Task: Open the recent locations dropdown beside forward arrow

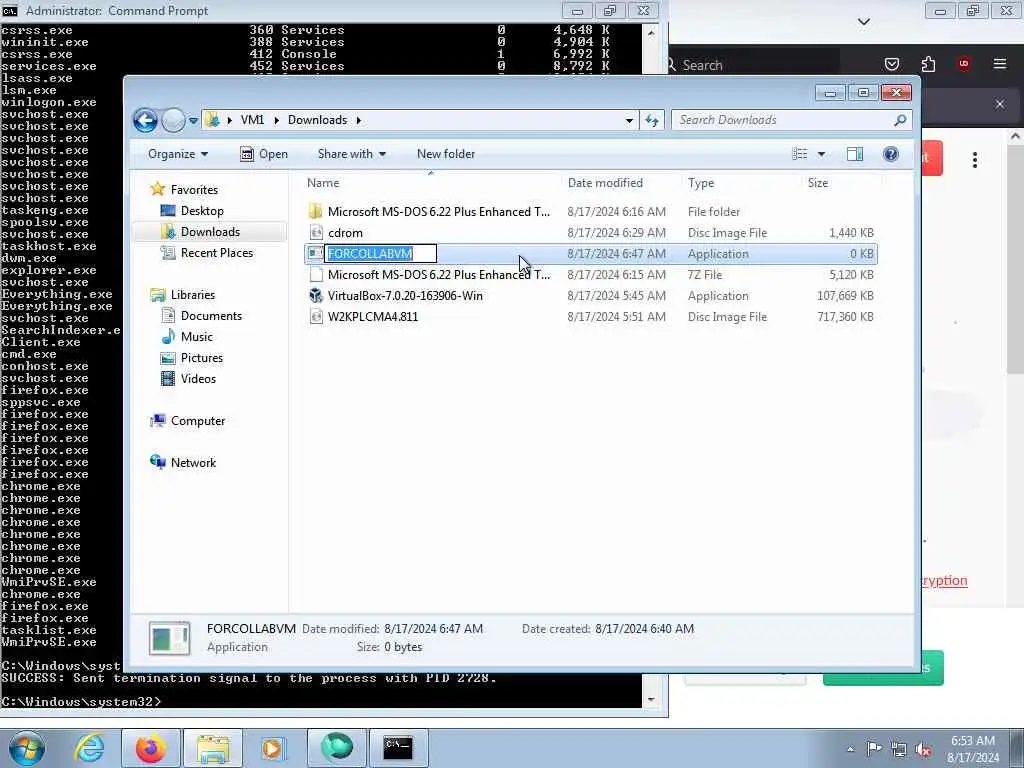Action: coord(193,120)
